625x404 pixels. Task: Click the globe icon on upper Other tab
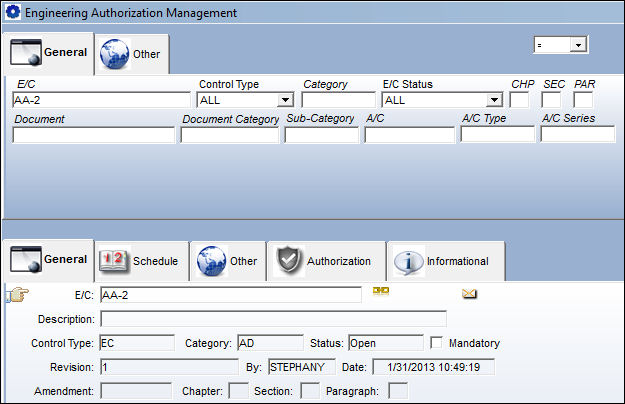pyautogui.click(x=114, y=54)
